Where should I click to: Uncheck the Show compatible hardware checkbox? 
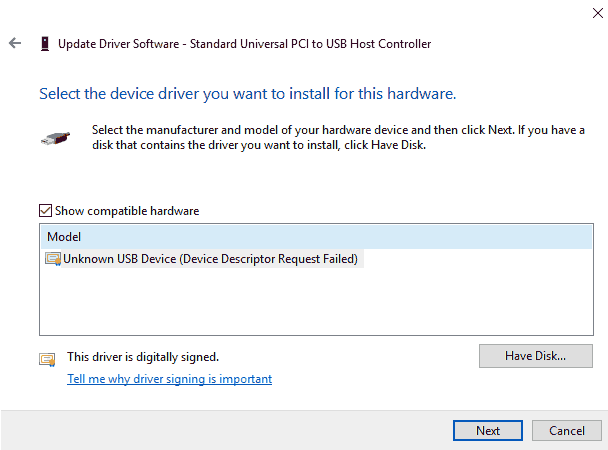(45, 210)
